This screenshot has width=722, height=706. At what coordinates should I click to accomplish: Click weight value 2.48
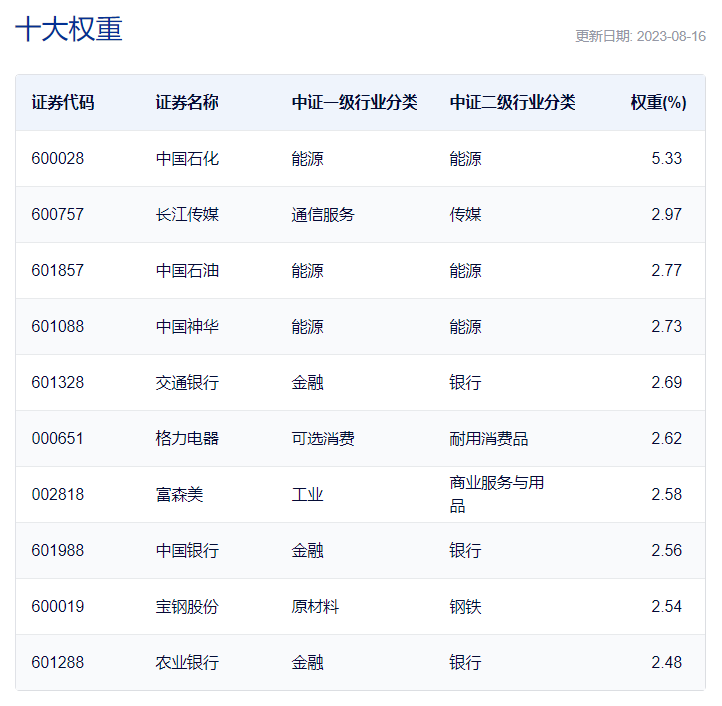(x=666, y=663)
